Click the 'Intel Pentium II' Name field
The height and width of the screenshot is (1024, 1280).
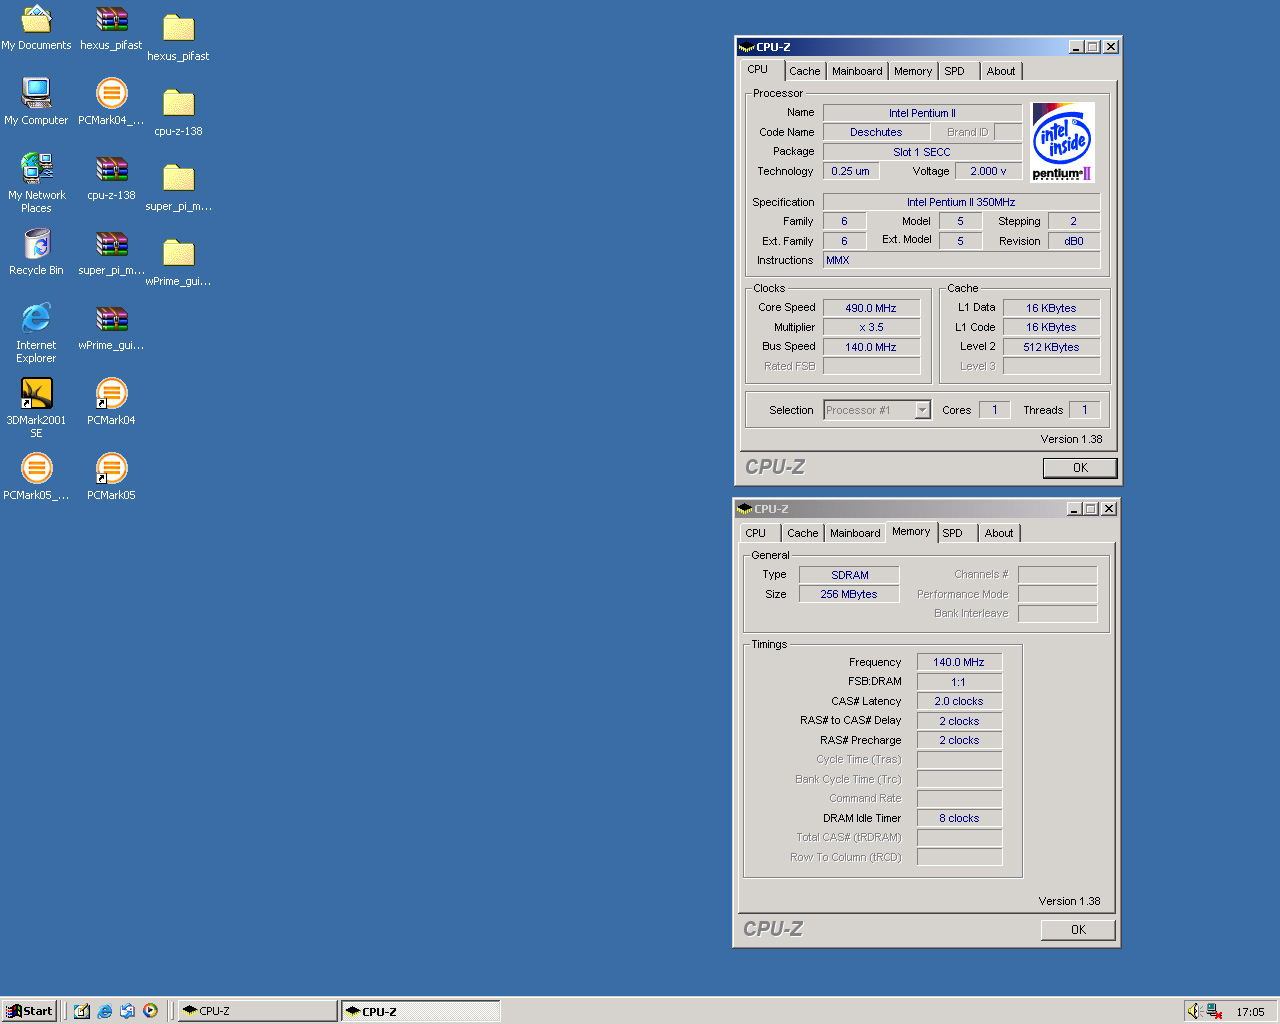click(922, 113)
